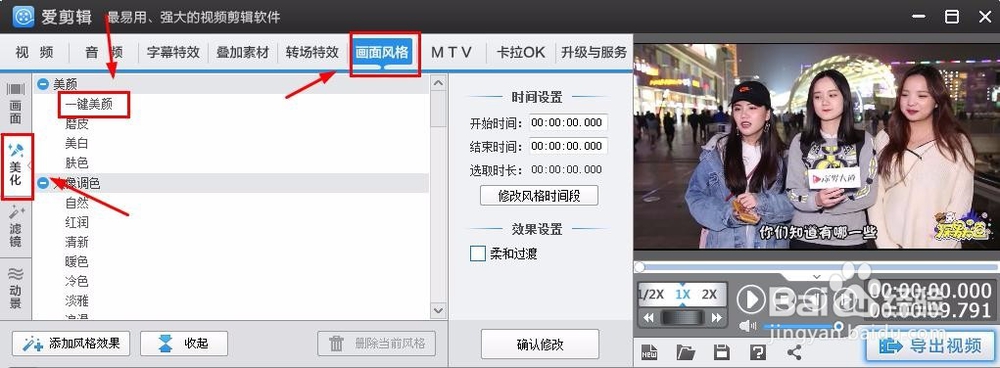Select 1/2X playback speed

click(x=651, y=295)
